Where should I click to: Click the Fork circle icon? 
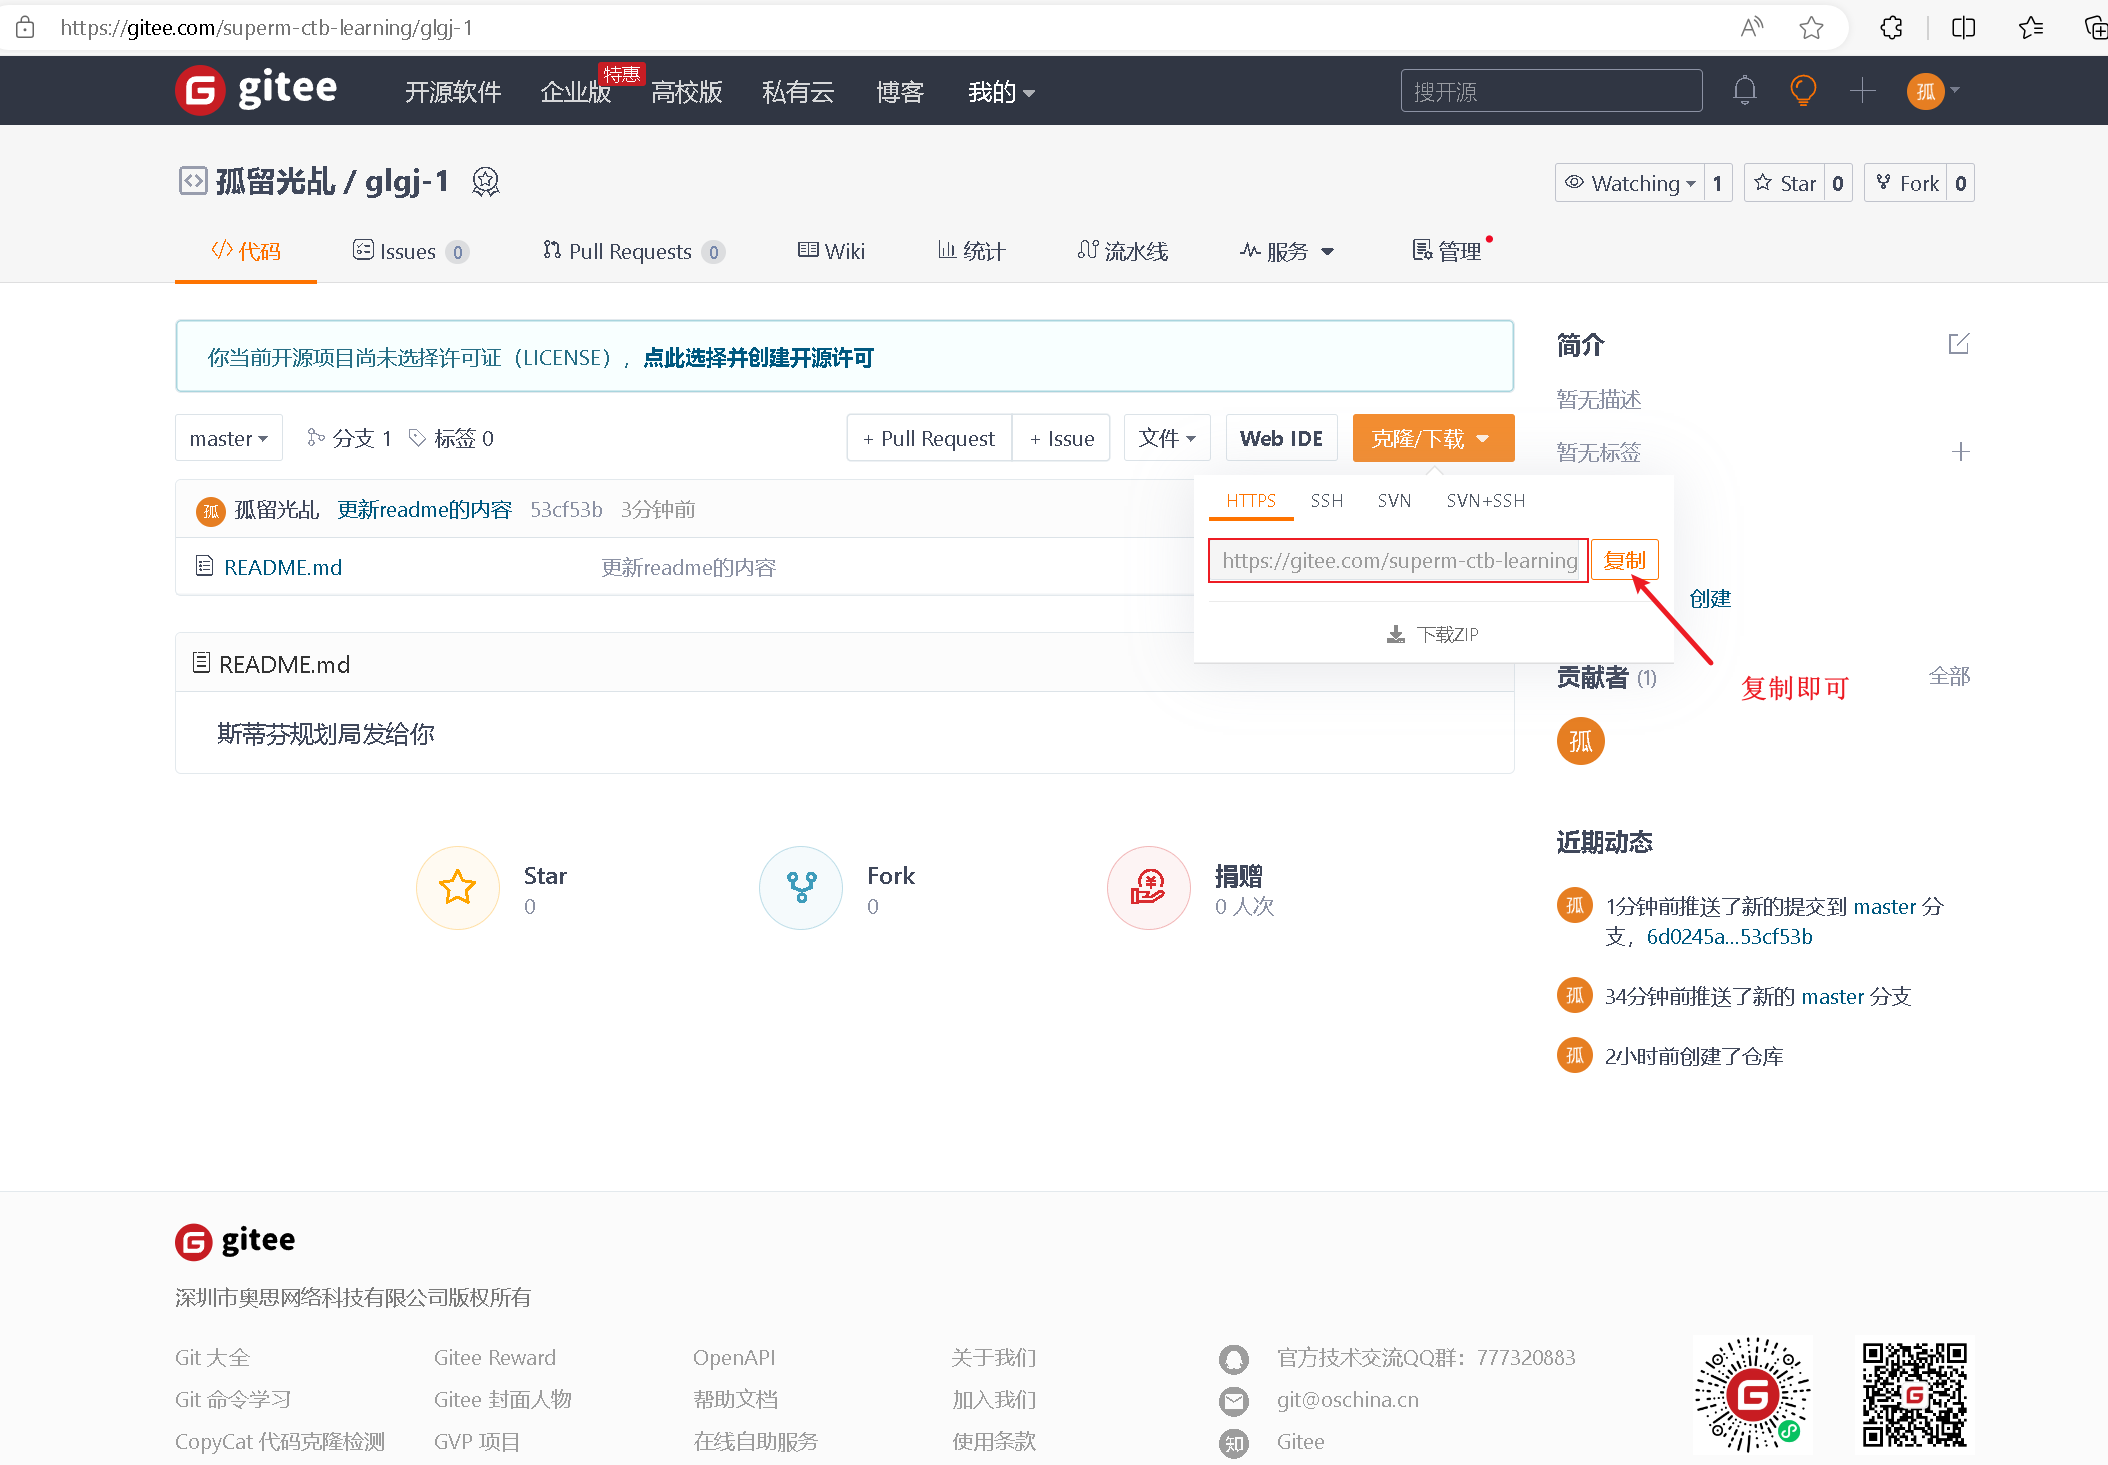[801, 888]
